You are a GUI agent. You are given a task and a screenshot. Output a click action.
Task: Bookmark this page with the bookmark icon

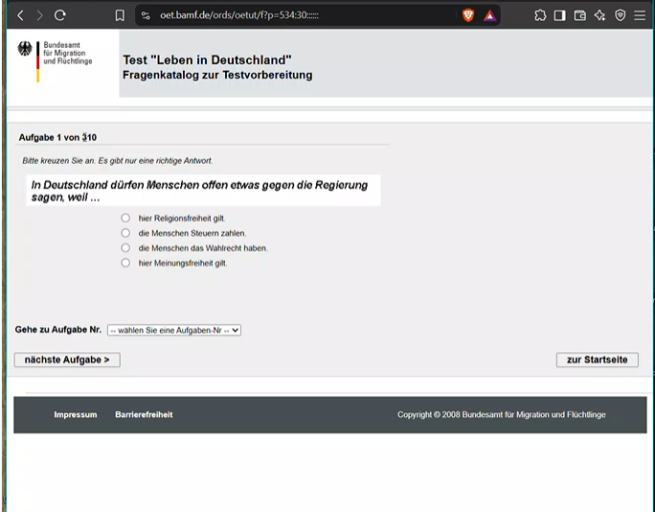pos(120,15)
